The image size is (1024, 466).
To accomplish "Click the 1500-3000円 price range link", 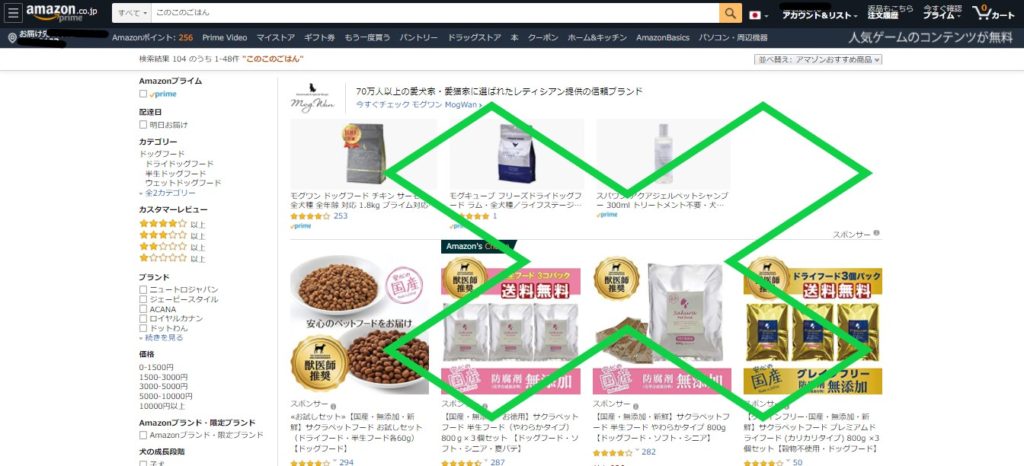I will click(x=163, y=377).
